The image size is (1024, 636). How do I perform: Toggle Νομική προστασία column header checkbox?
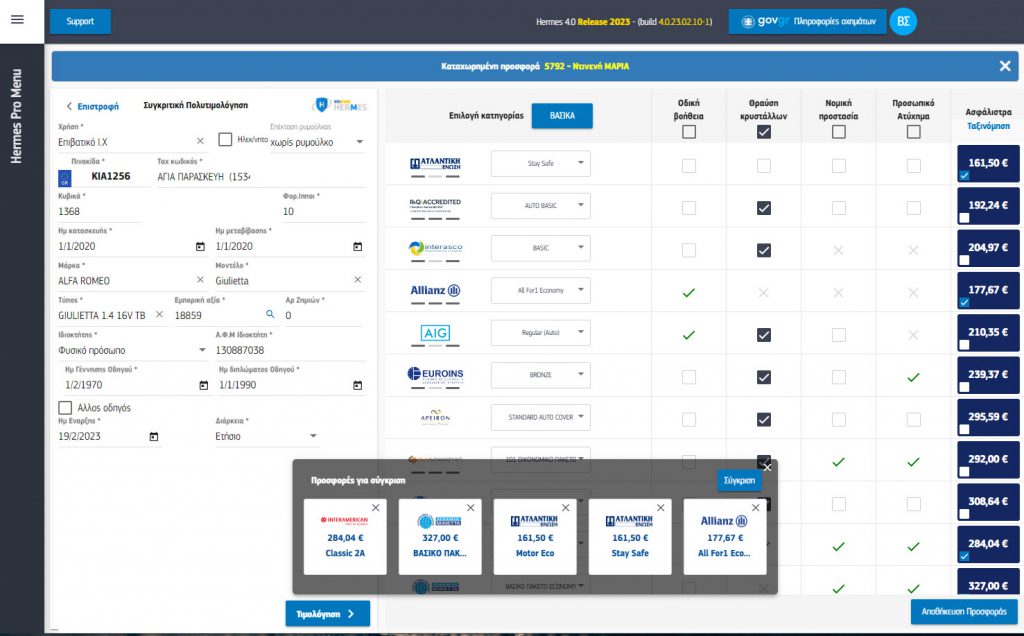click(839, 132)
